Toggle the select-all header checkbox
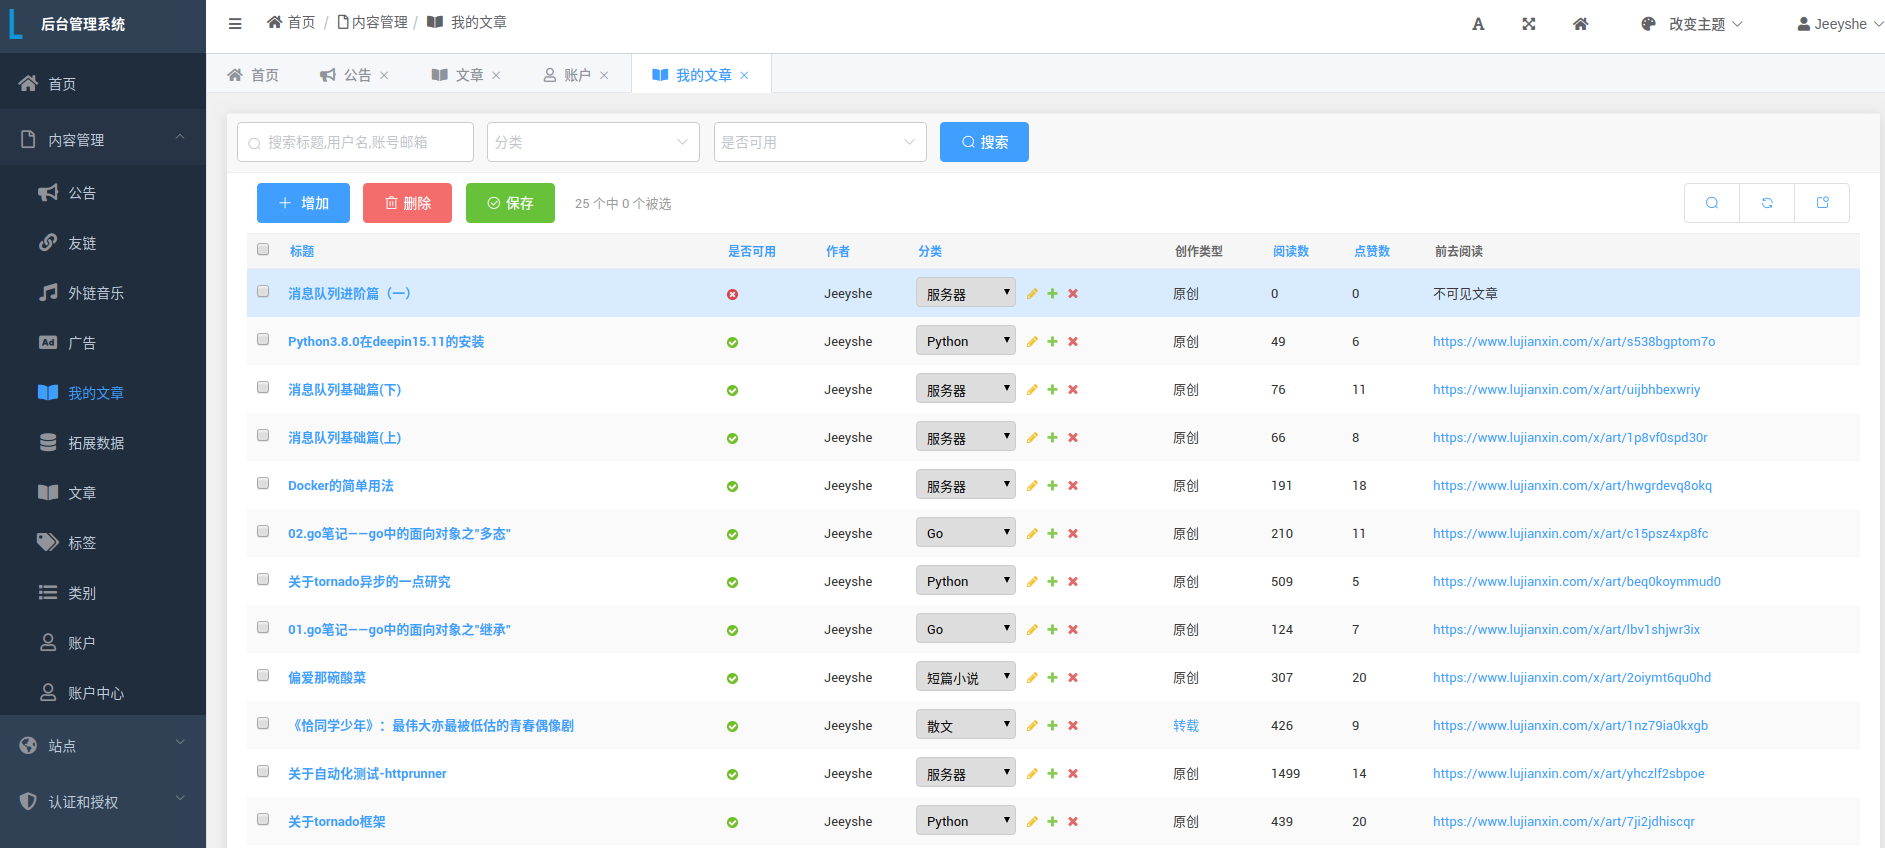Screen dimensions: 1885x848 tap(263, 249)
